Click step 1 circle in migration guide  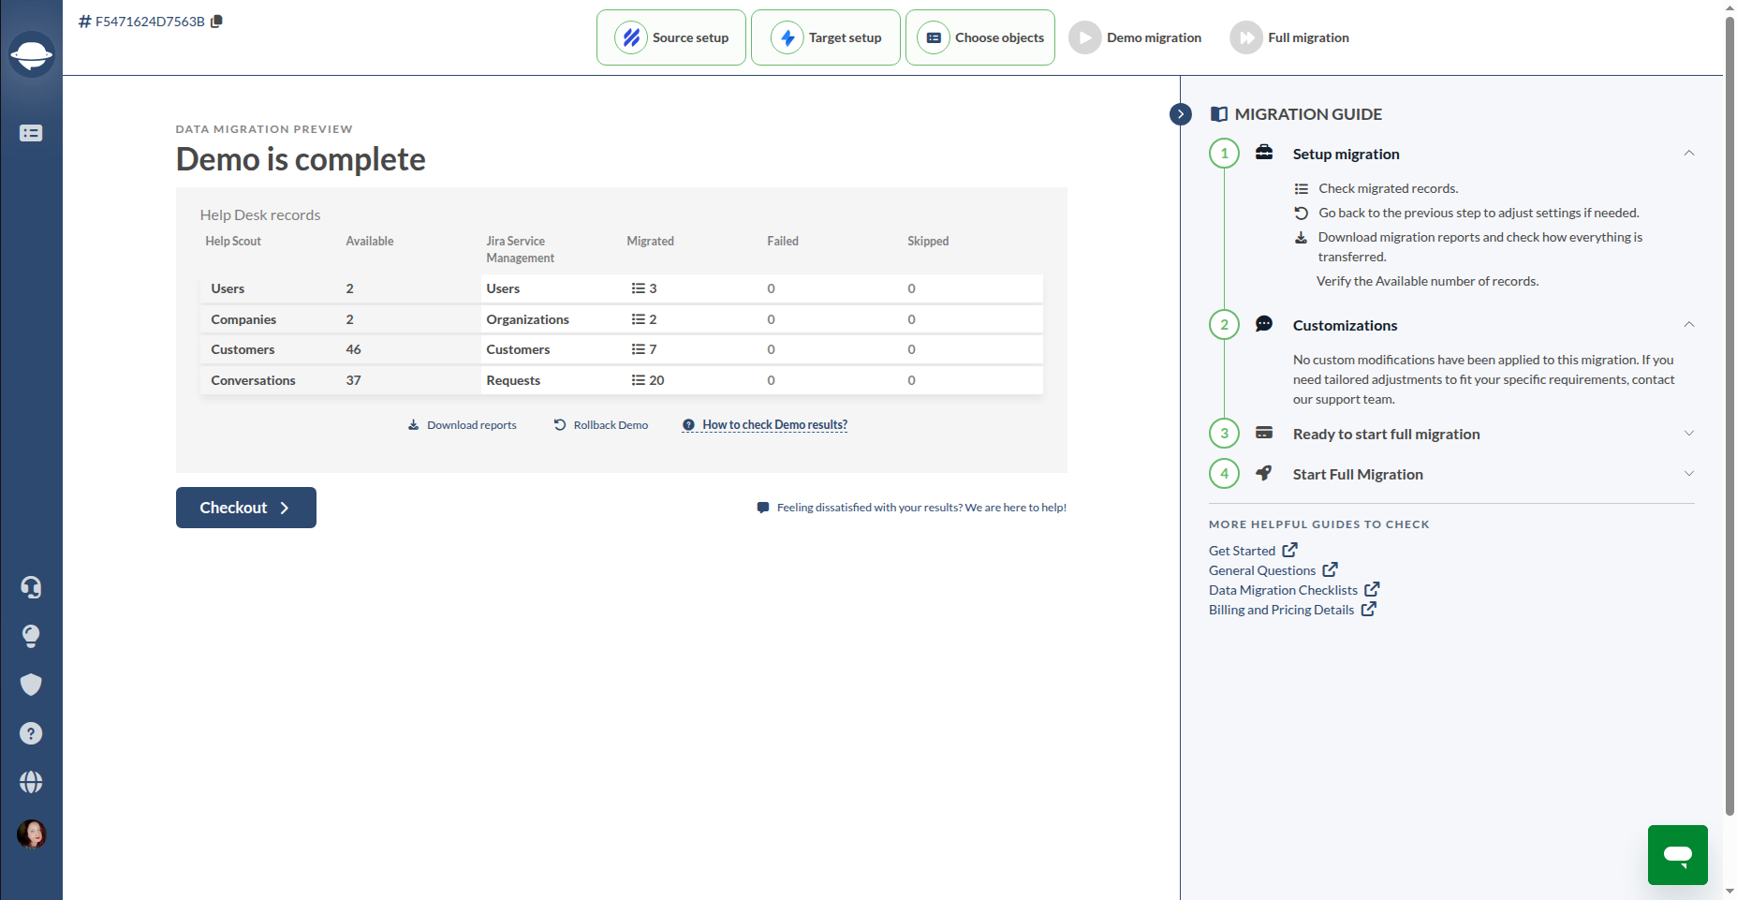(x=1224, y=153)
